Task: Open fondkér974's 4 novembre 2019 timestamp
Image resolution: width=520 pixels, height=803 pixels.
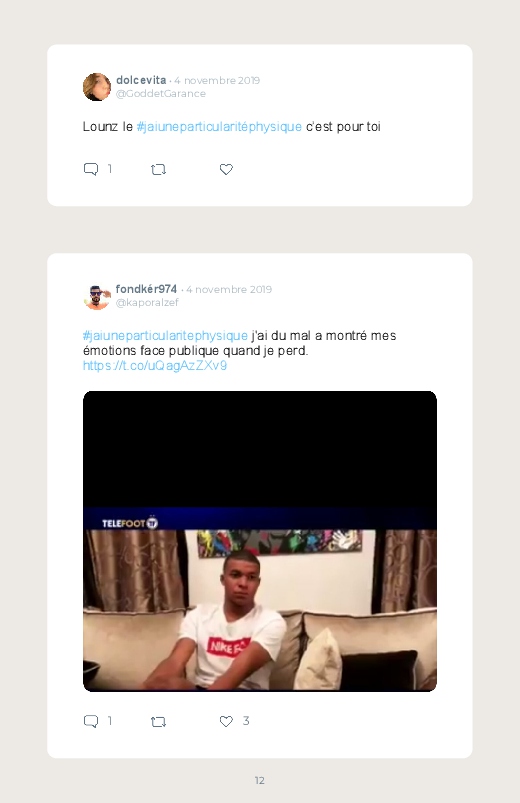Action: 229,289
